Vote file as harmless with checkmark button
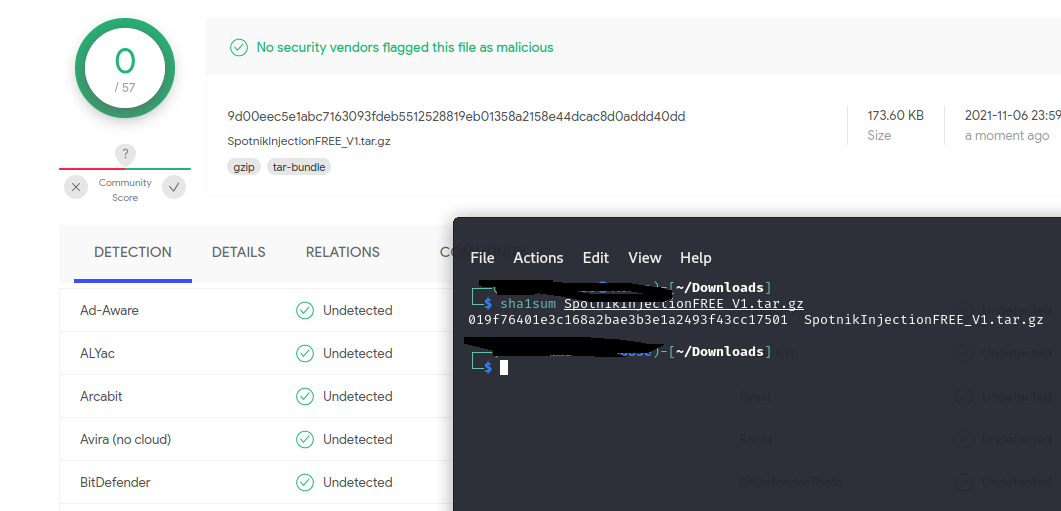 (174, 187)
